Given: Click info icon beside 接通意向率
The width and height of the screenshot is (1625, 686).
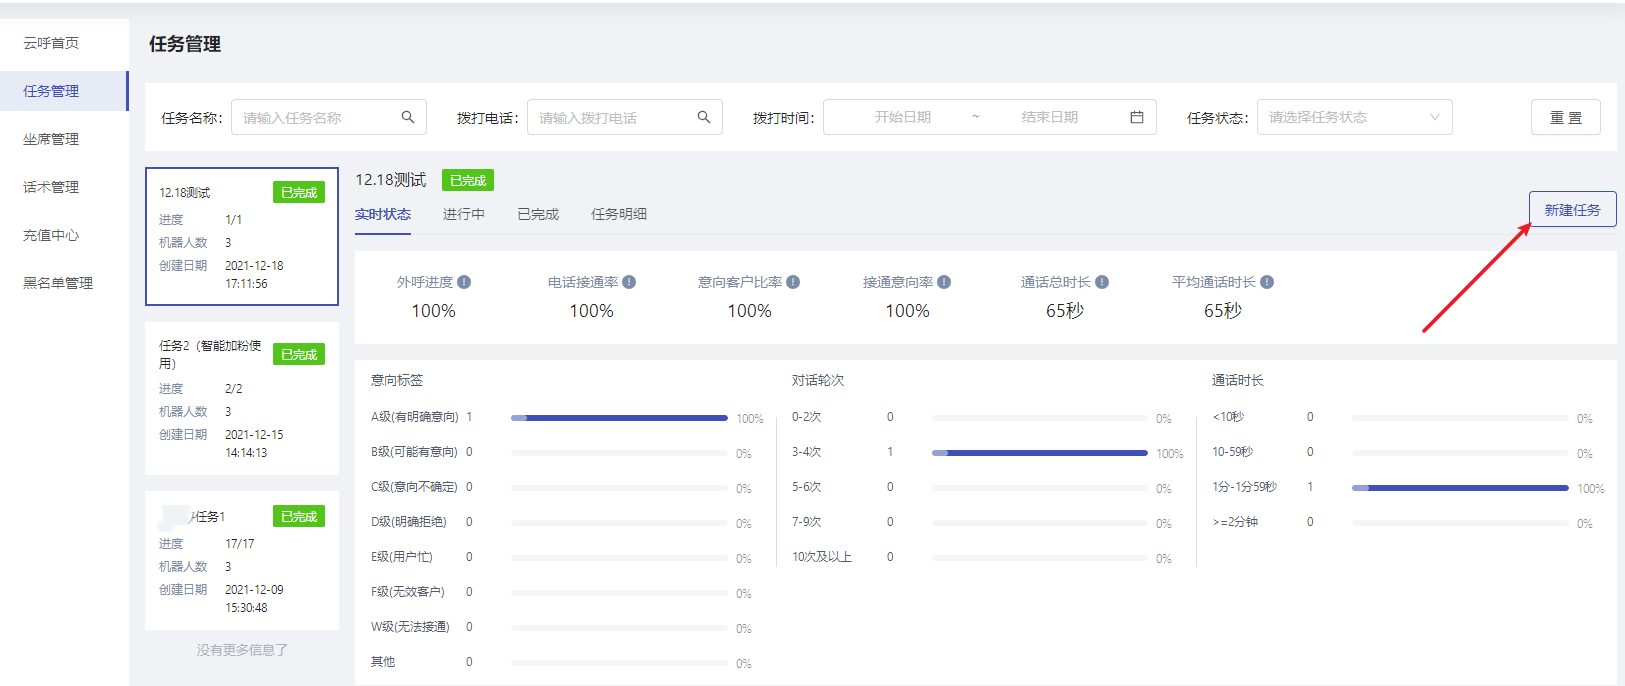Looking at the screenshot, I should click(x=944, y=282).
